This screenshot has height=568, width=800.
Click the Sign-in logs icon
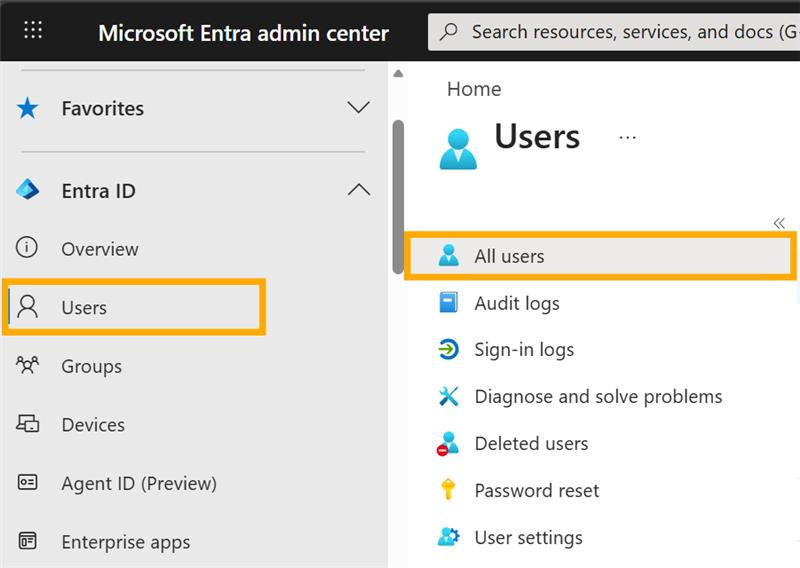[x=449, y=350]
